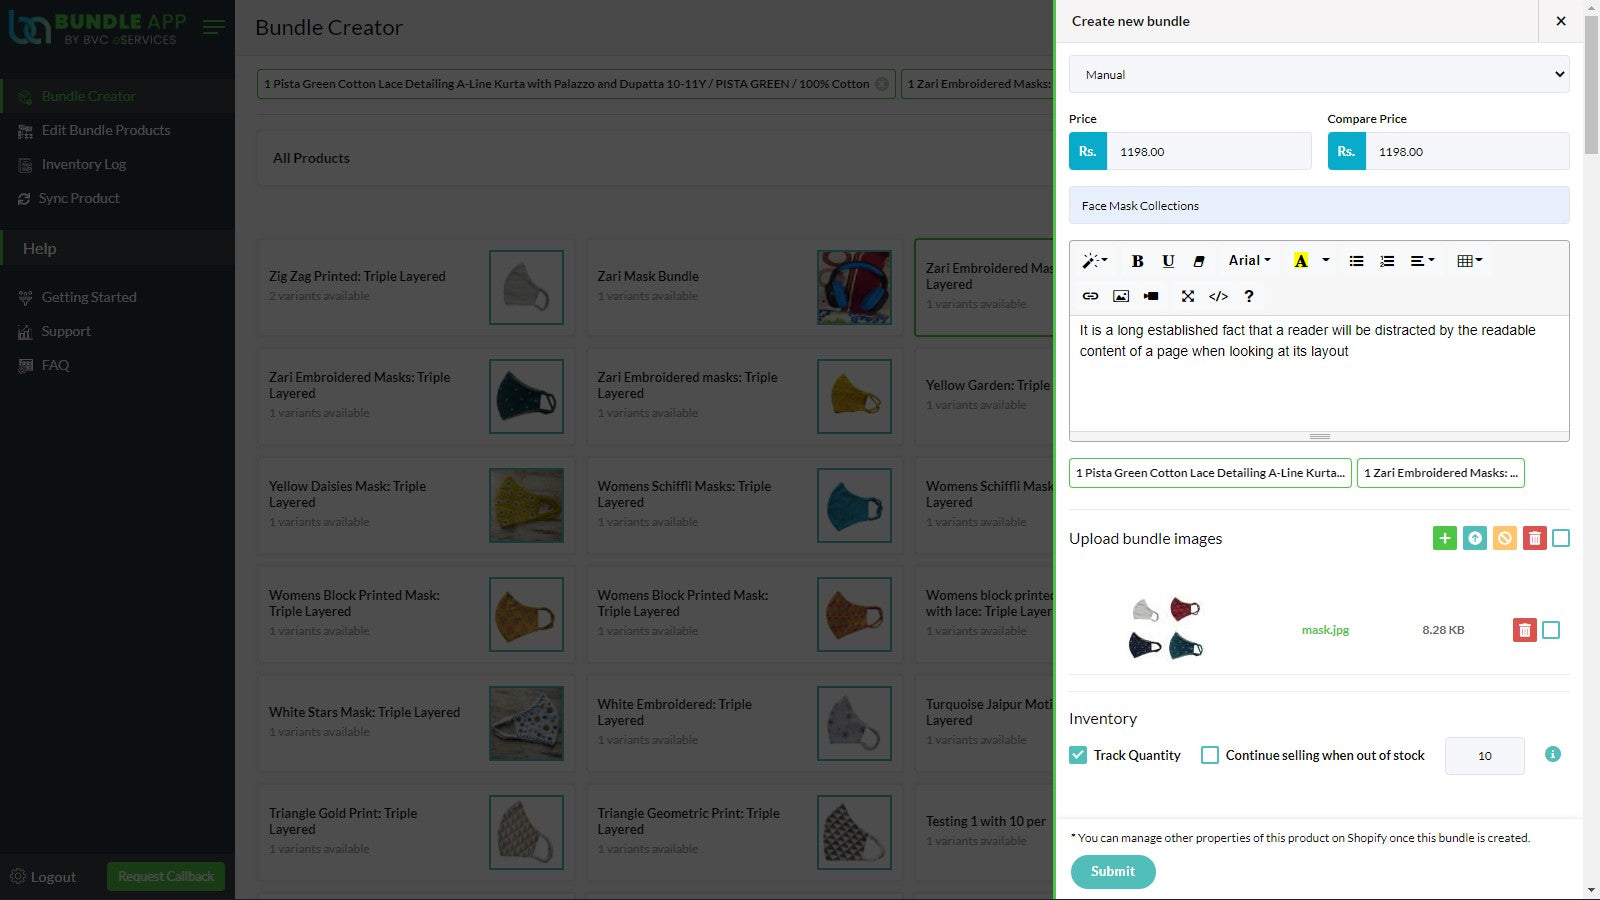Click the eraser remove-formatting icon
Screen dimensions: 1600x900
click(1199, 261)
